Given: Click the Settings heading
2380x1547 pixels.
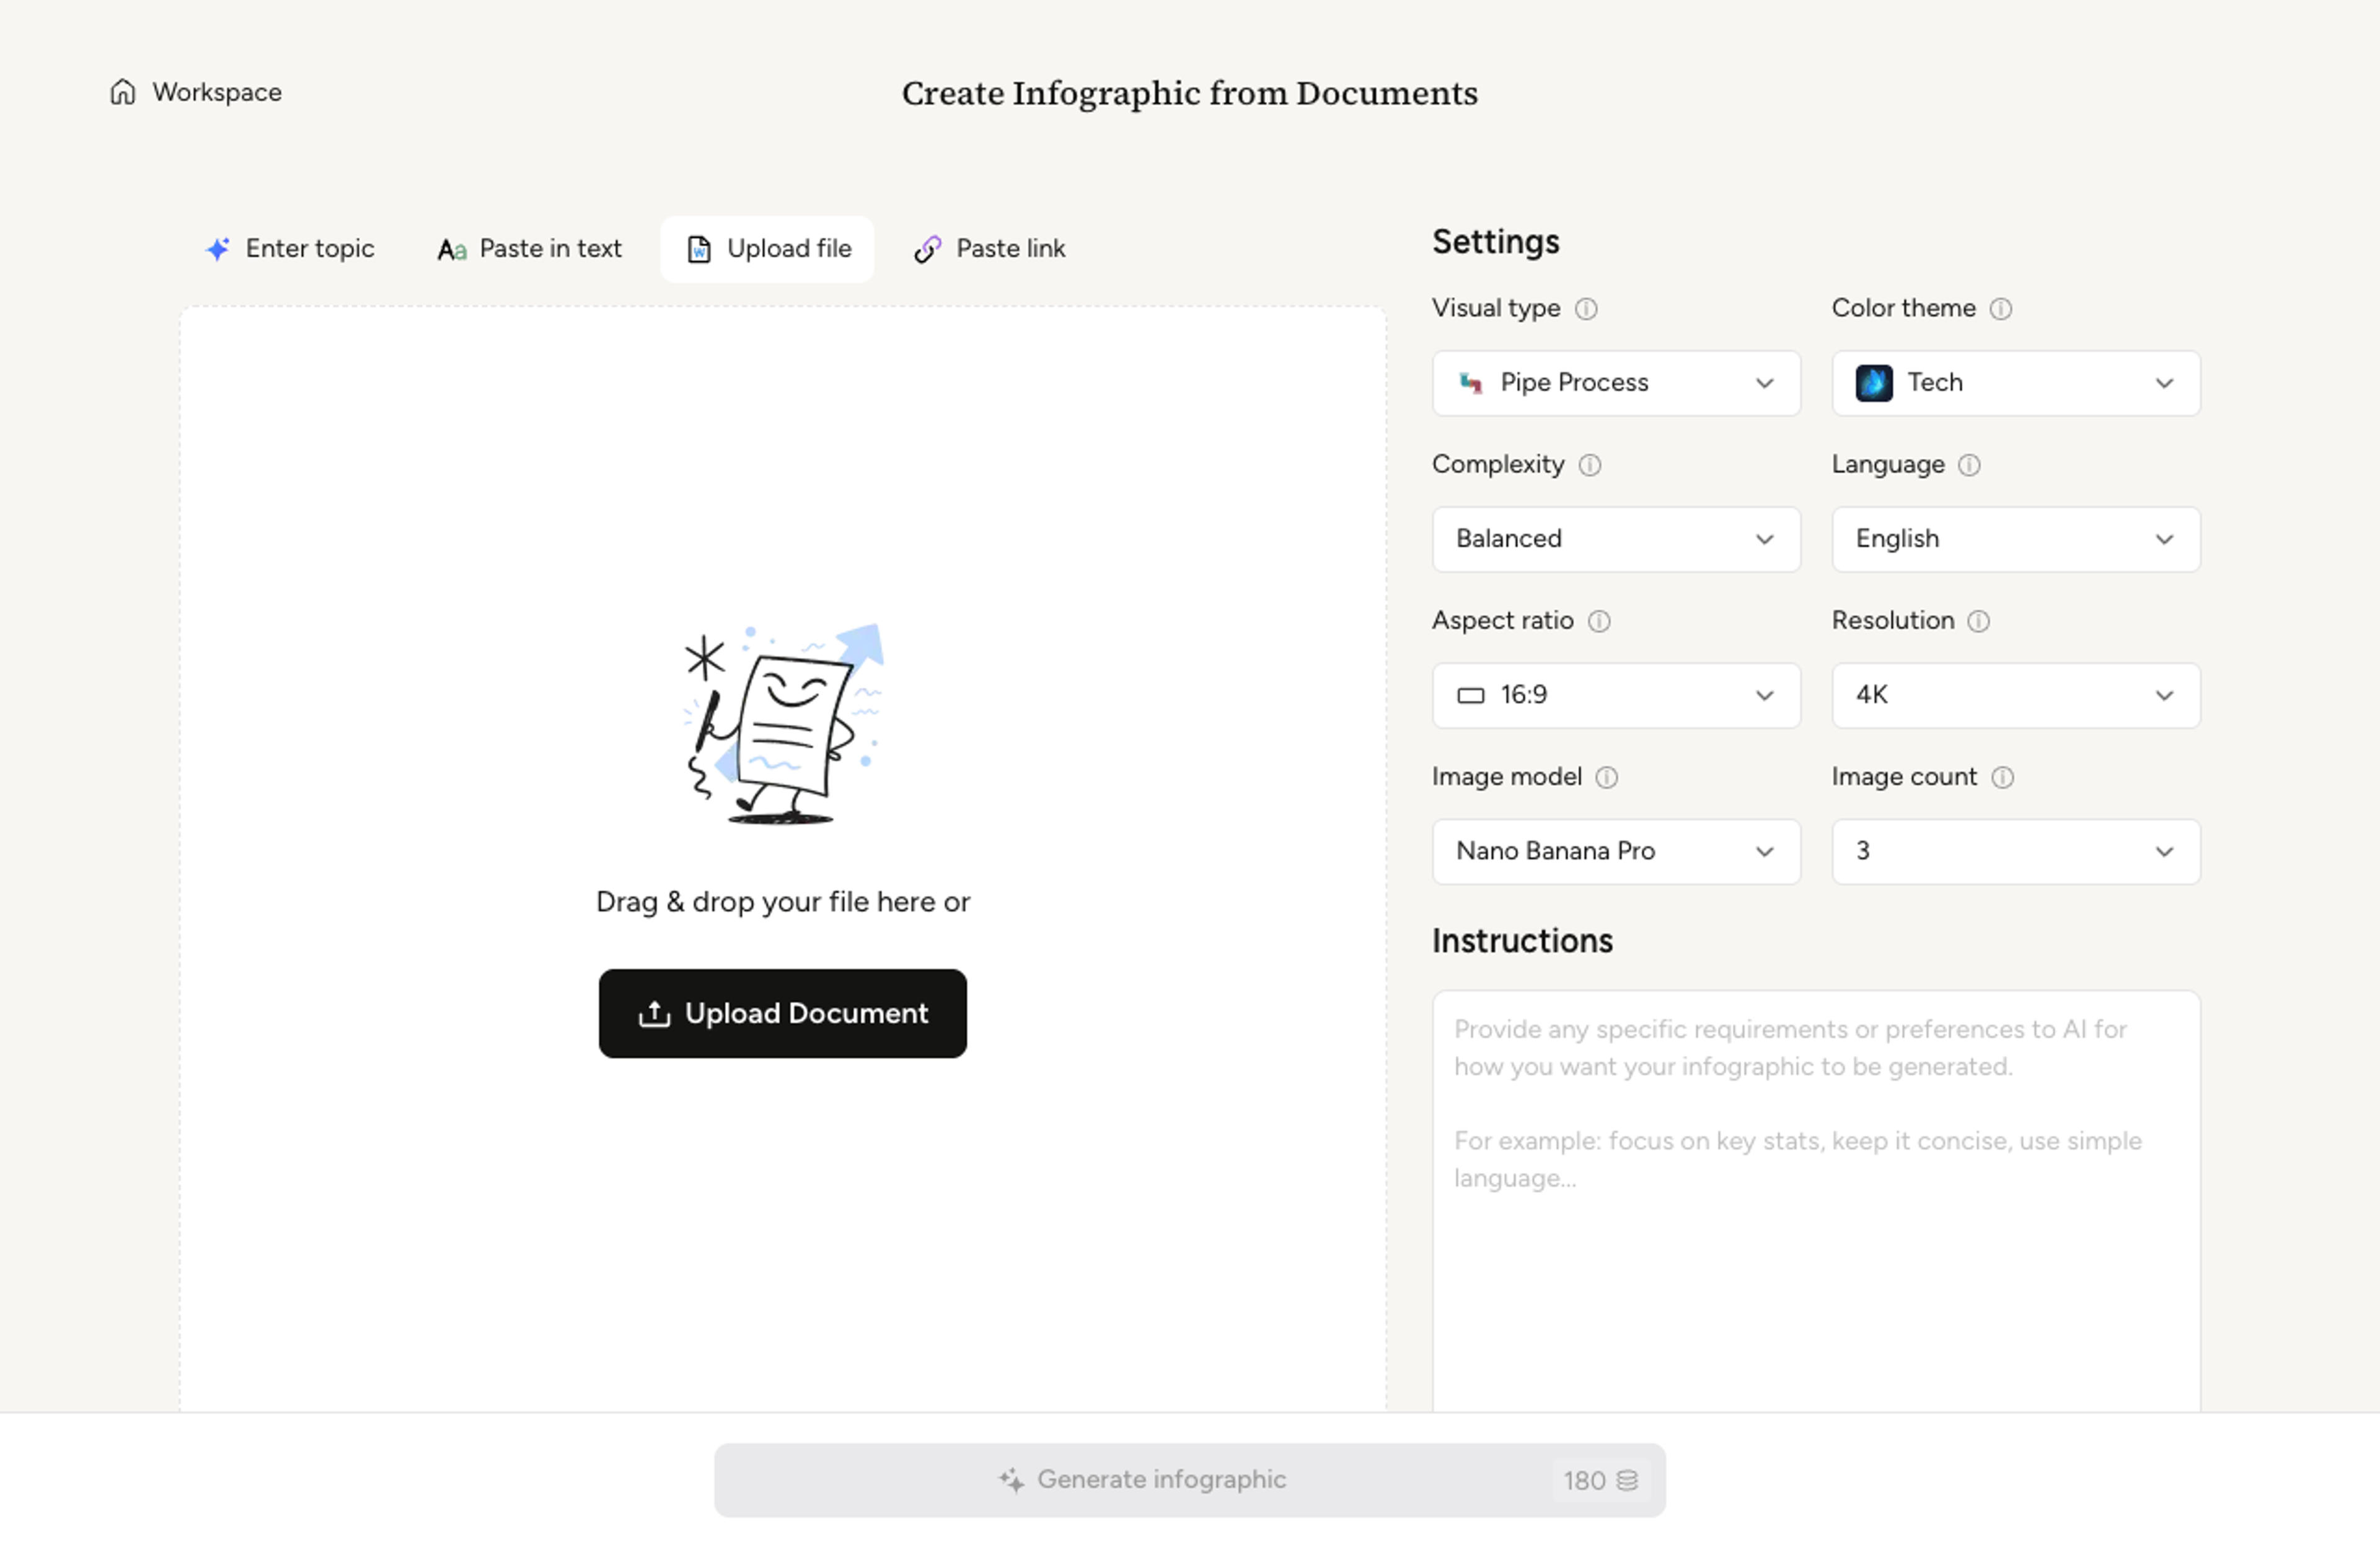Looking at the screenshot, I should tap(1495, 242).
